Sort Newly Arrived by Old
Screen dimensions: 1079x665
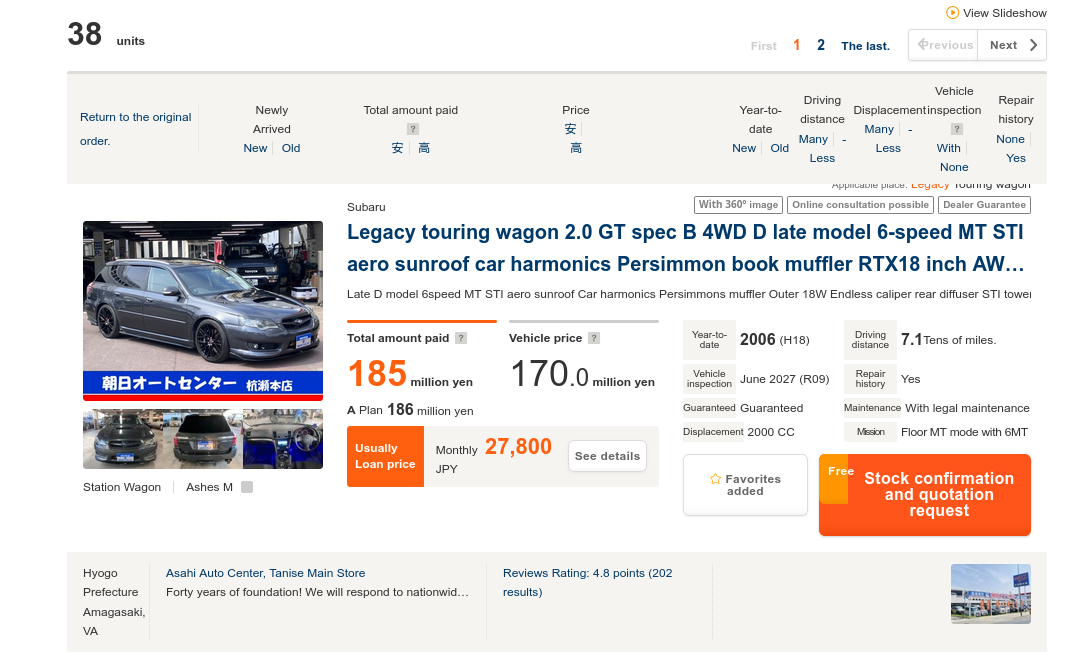[291, 148]
